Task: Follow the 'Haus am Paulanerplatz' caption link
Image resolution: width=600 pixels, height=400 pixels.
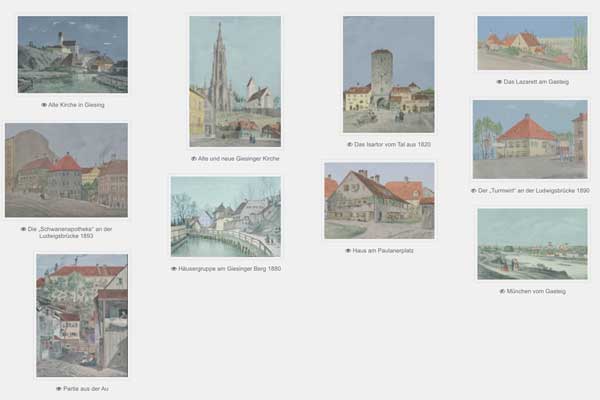Action: pos(383,251)
